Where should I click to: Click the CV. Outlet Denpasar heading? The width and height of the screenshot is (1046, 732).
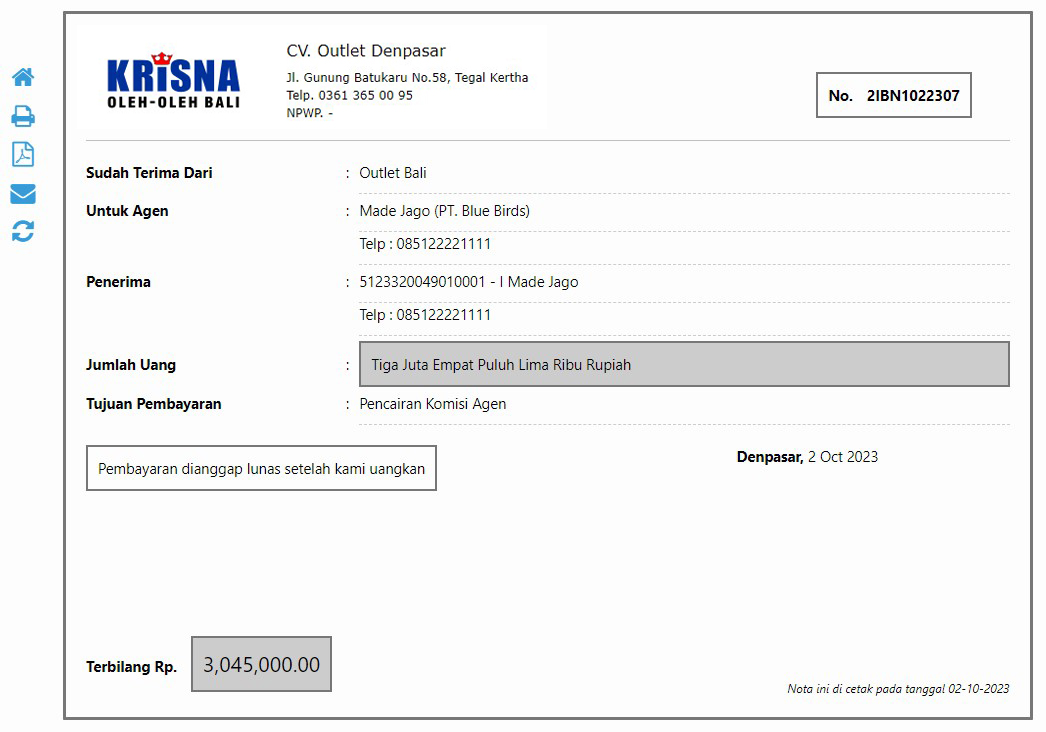tap(366, 51)
